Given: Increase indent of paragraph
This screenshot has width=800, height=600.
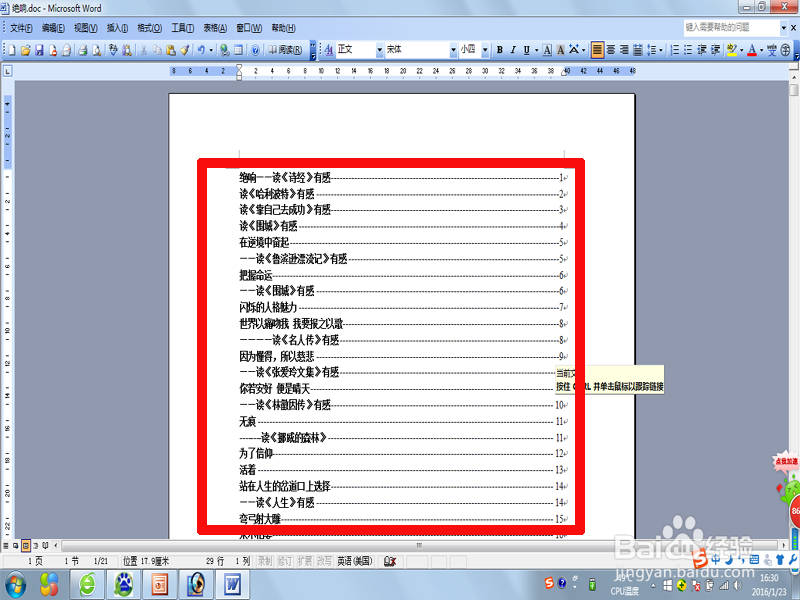Looking at the screenshot, I should pos(715,50).
